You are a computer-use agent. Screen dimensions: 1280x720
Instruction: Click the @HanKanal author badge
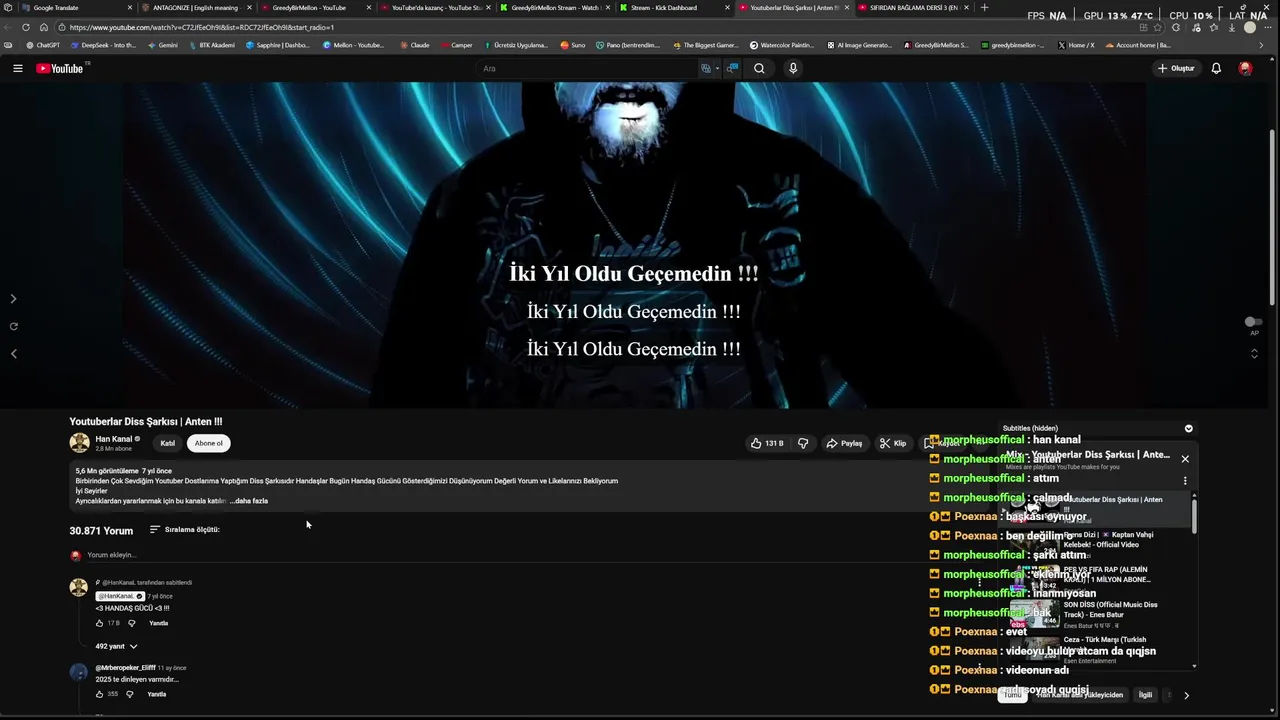[x=119, y=596]
